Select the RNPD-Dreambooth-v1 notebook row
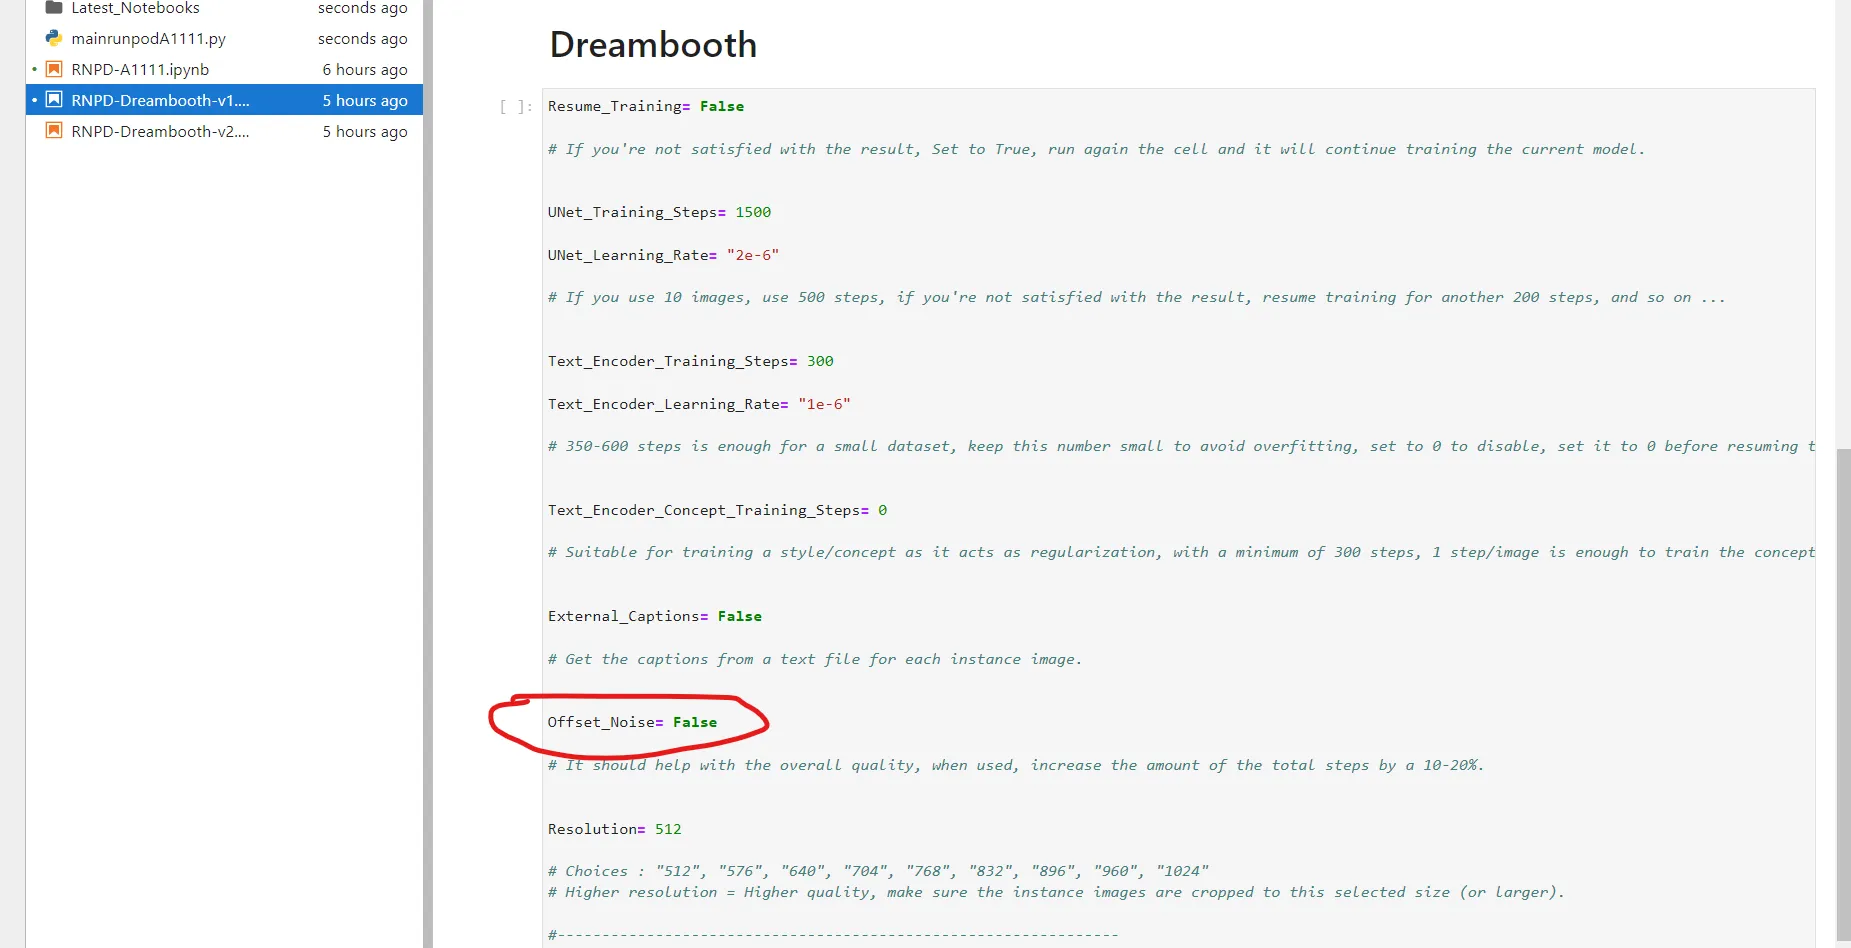Image resolution: width=1851 pixels, height=948 pixels. point(224,100)
